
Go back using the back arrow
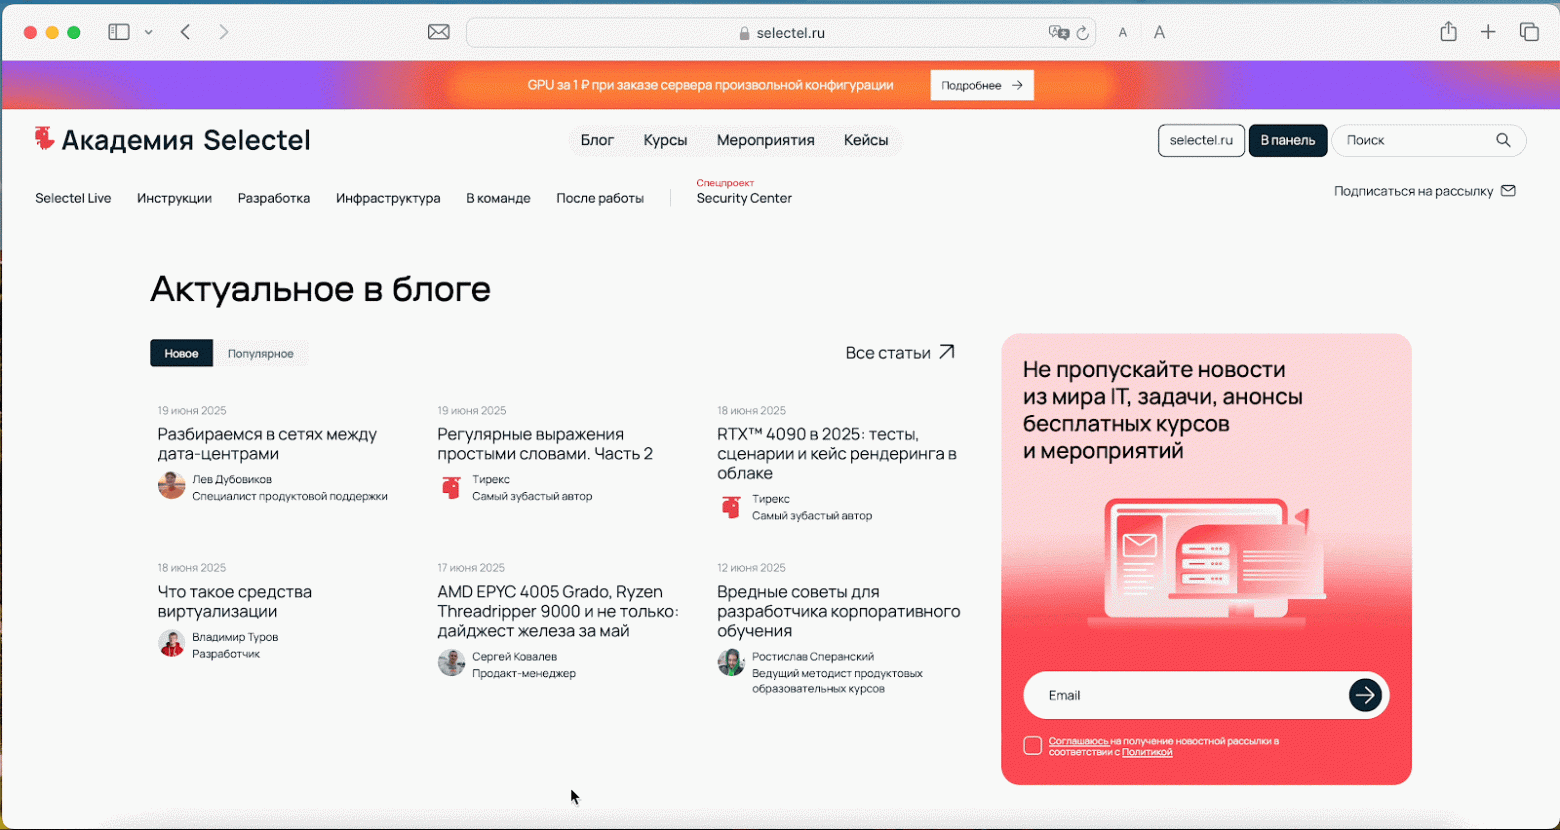click(185, 31)
